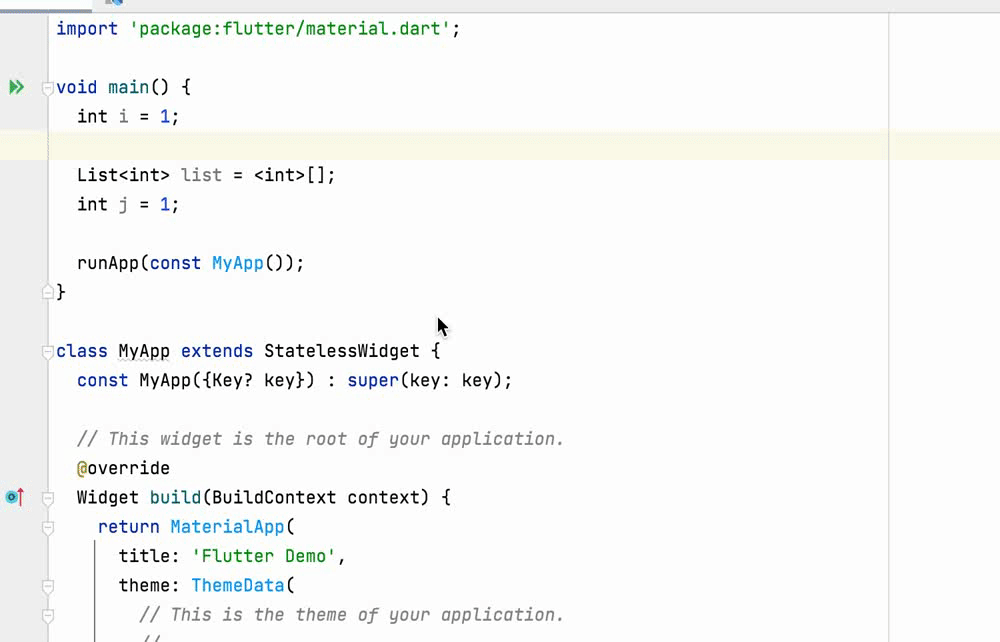Click the 'int j = 1;' statement
The height and width of the screenshot is (642, 1000).
[x=128, y=205]
